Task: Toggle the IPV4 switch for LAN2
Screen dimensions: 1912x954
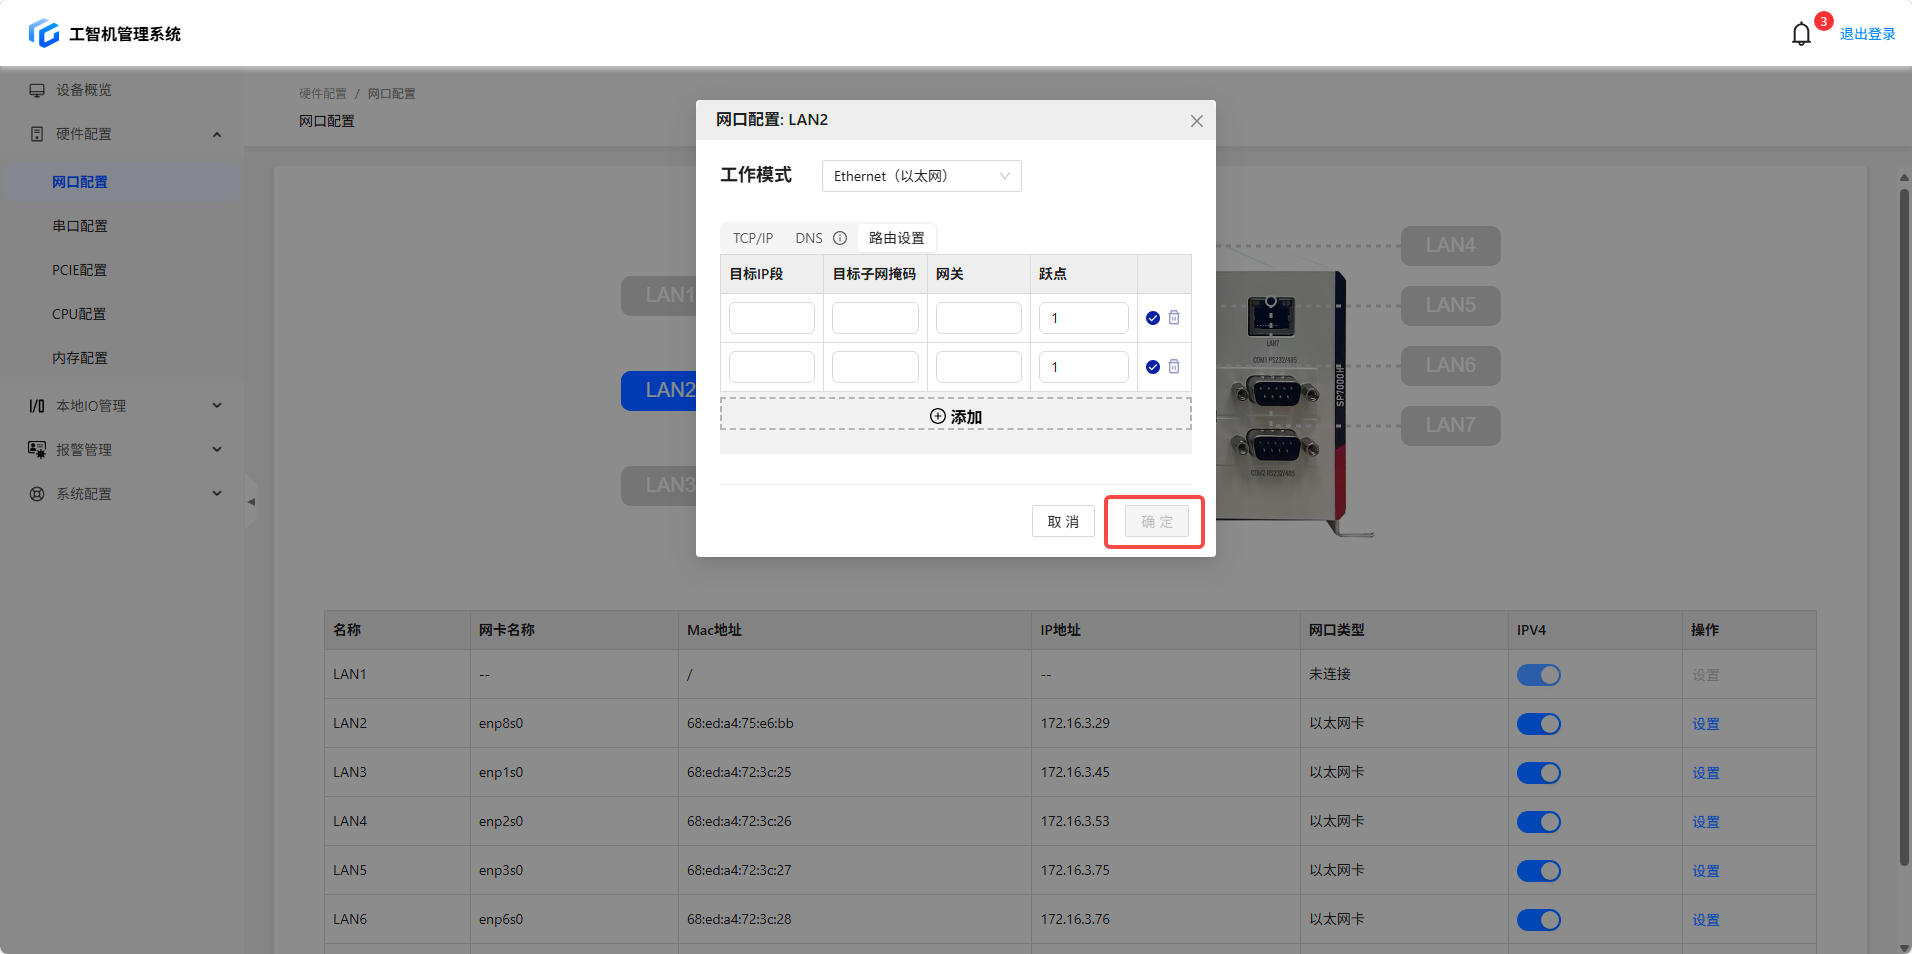Action: click(x=1538, y=724)
